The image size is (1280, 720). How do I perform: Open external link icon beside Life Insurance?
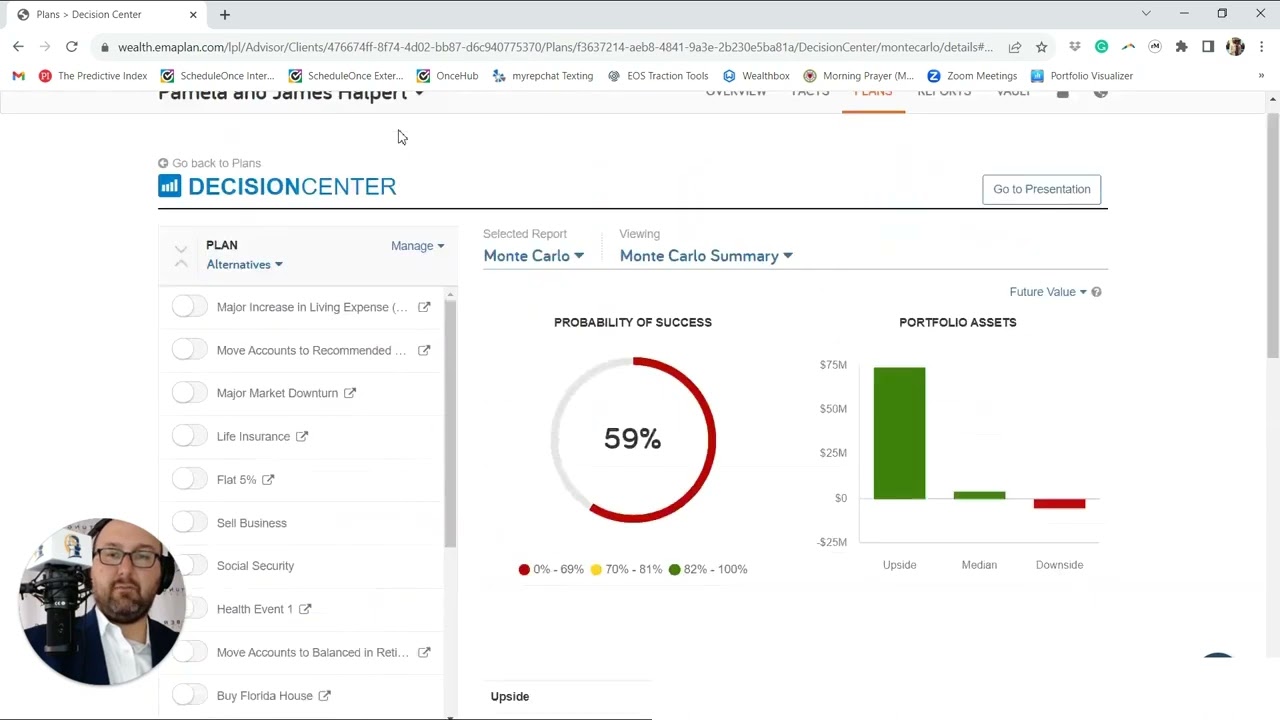point(302,436)
